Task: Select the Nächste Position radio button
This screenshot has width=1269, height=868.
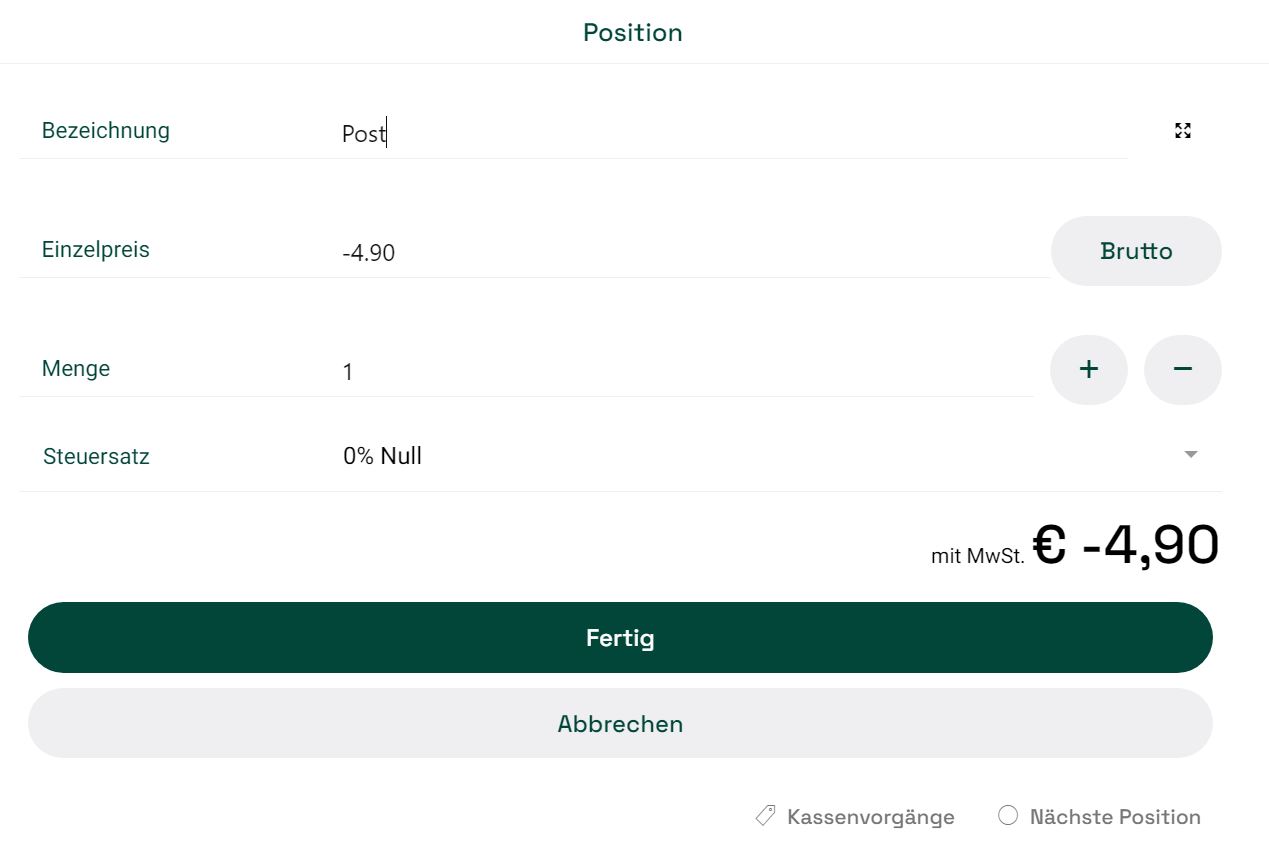Action: click(x=1008, y=816)
